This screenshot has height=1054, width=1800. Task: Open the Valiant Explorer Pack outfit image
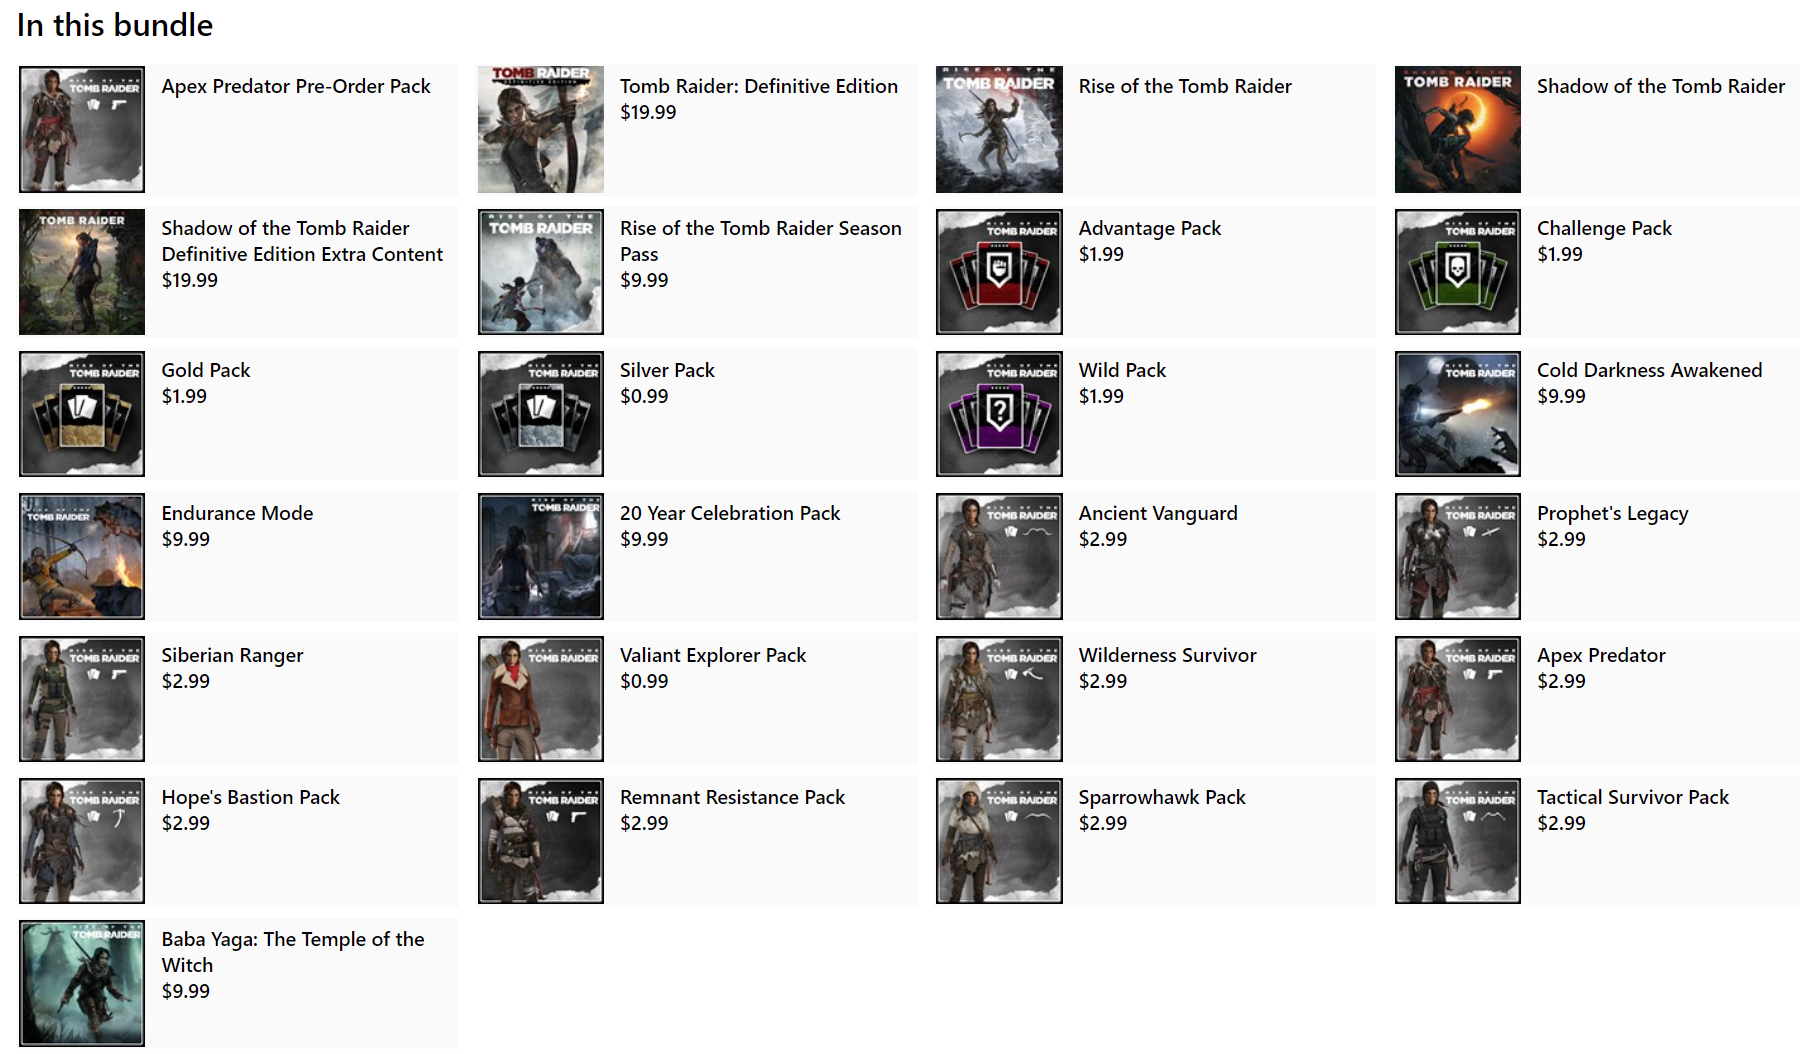(541, 699)
